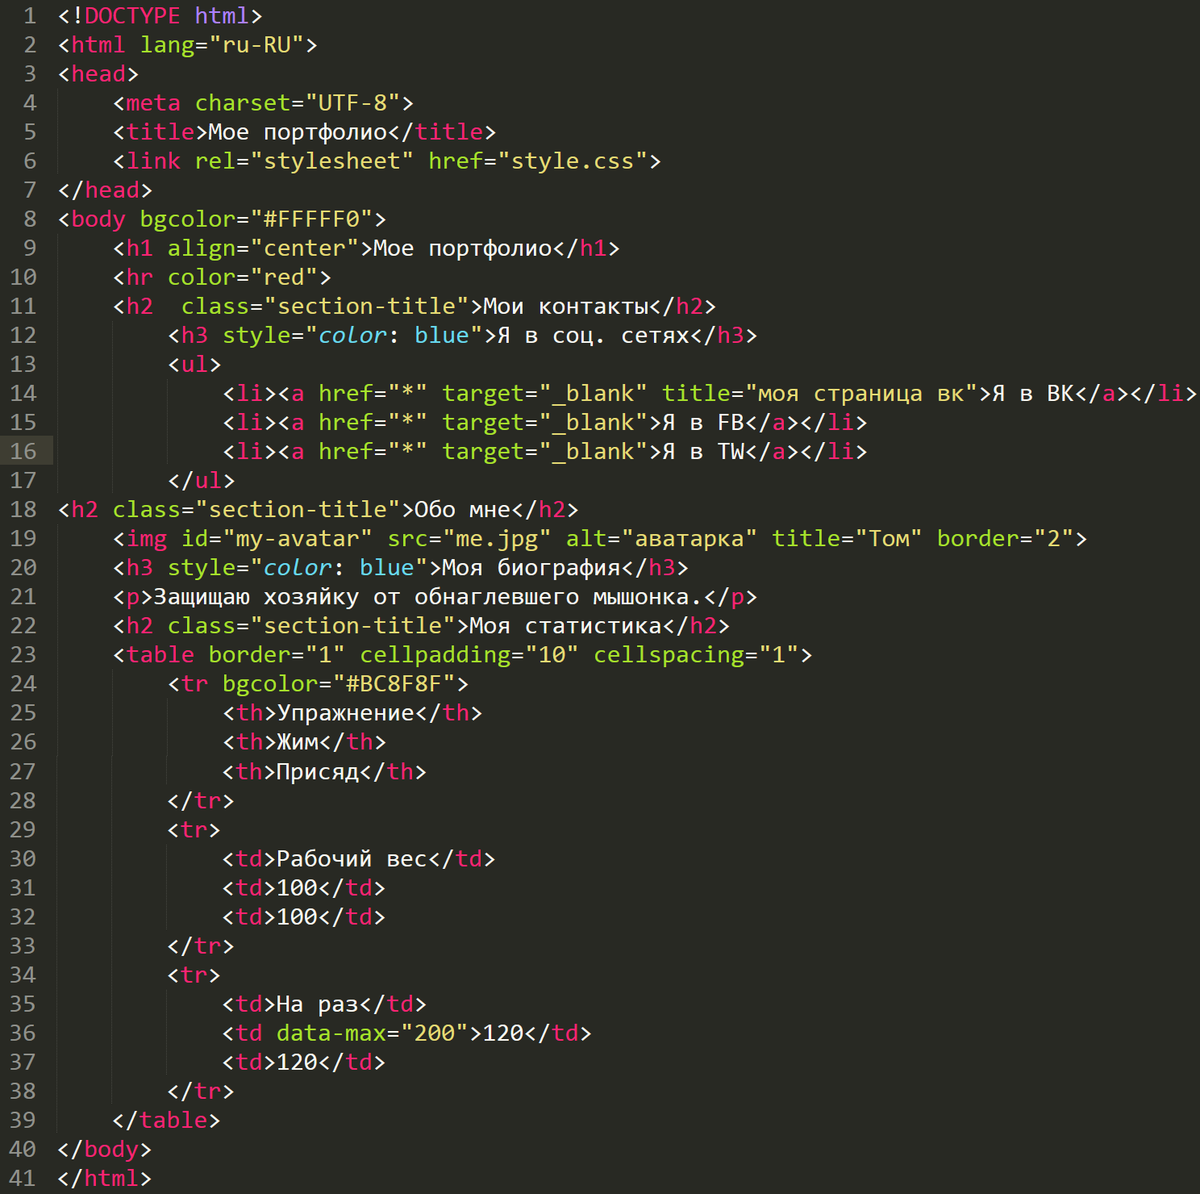Click the "Обо мне" heading text
The height and width of the screenshot is (1194, 1200).
pyautogui.click(x=463, y=509)
